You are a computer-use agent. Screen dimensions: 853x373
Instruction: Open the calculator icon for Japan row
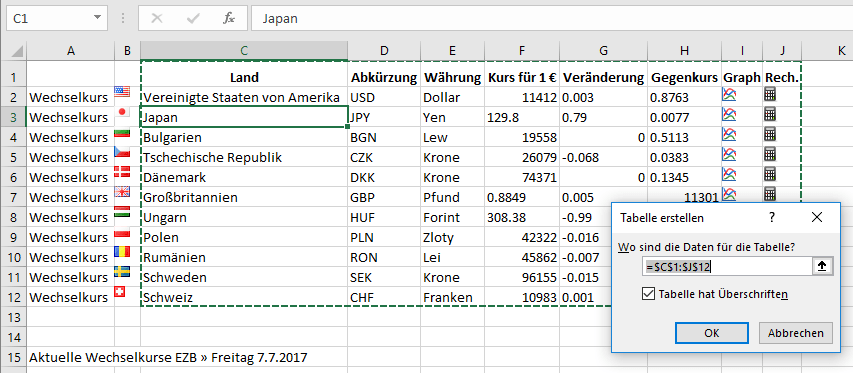point(769,114)
